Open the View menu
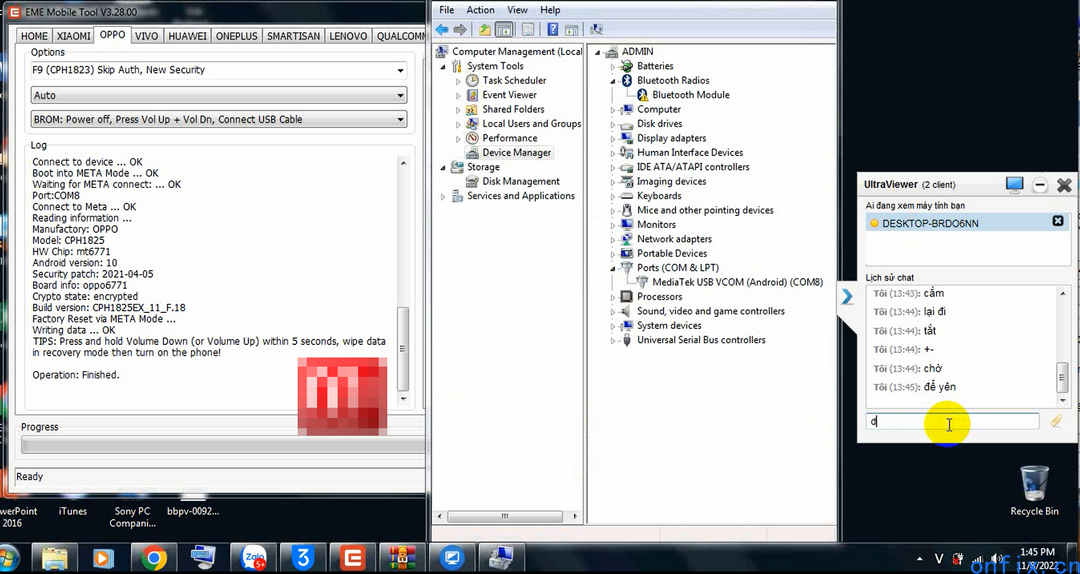The width and height of the screenshot is (1080, 574). 517,10
